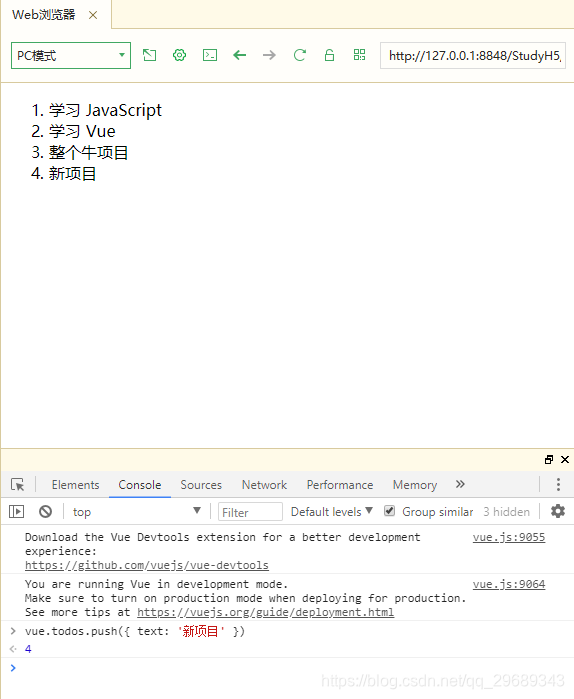Click the lock icon in toolbar
574x699 pixels.
[x=329, y=55]
